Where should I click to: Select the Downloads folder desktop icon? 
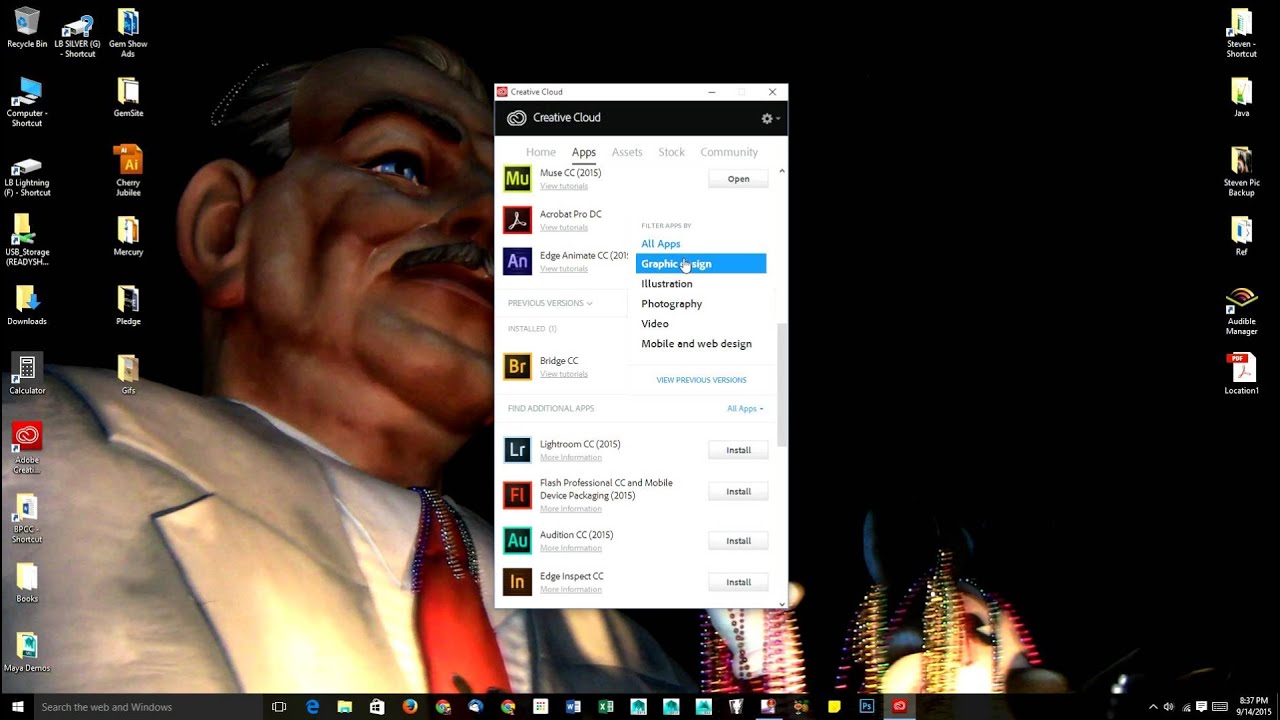click(x=27, y=305)
